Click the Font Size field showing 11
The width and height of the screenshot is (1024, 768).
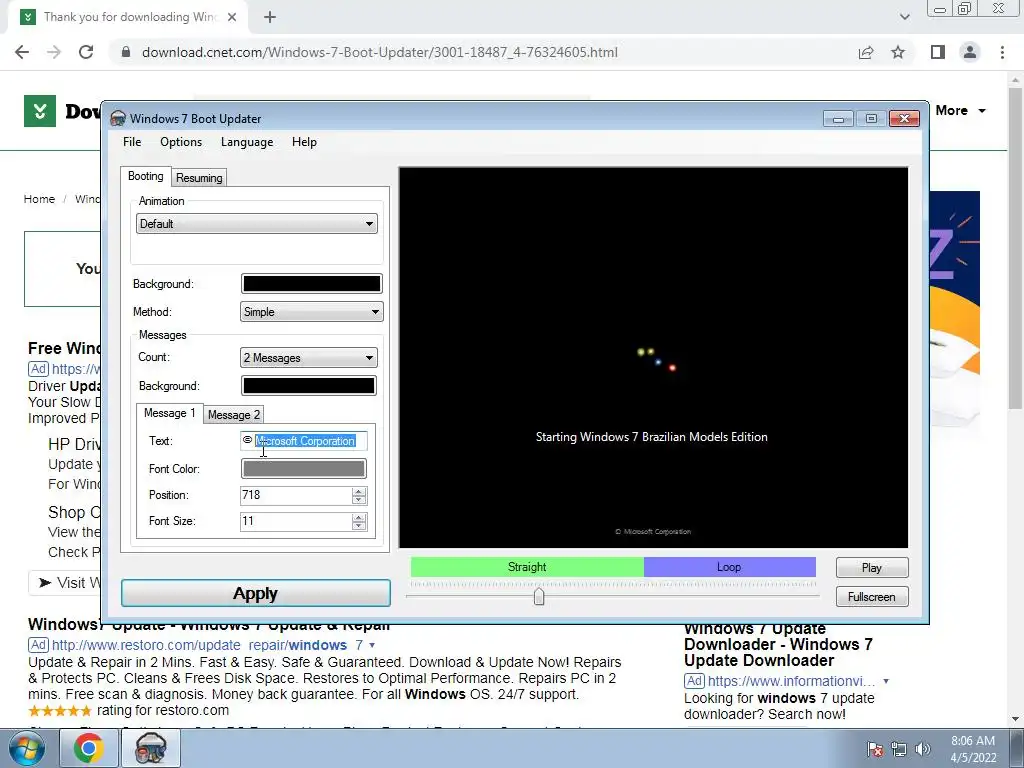pos(296,521)
